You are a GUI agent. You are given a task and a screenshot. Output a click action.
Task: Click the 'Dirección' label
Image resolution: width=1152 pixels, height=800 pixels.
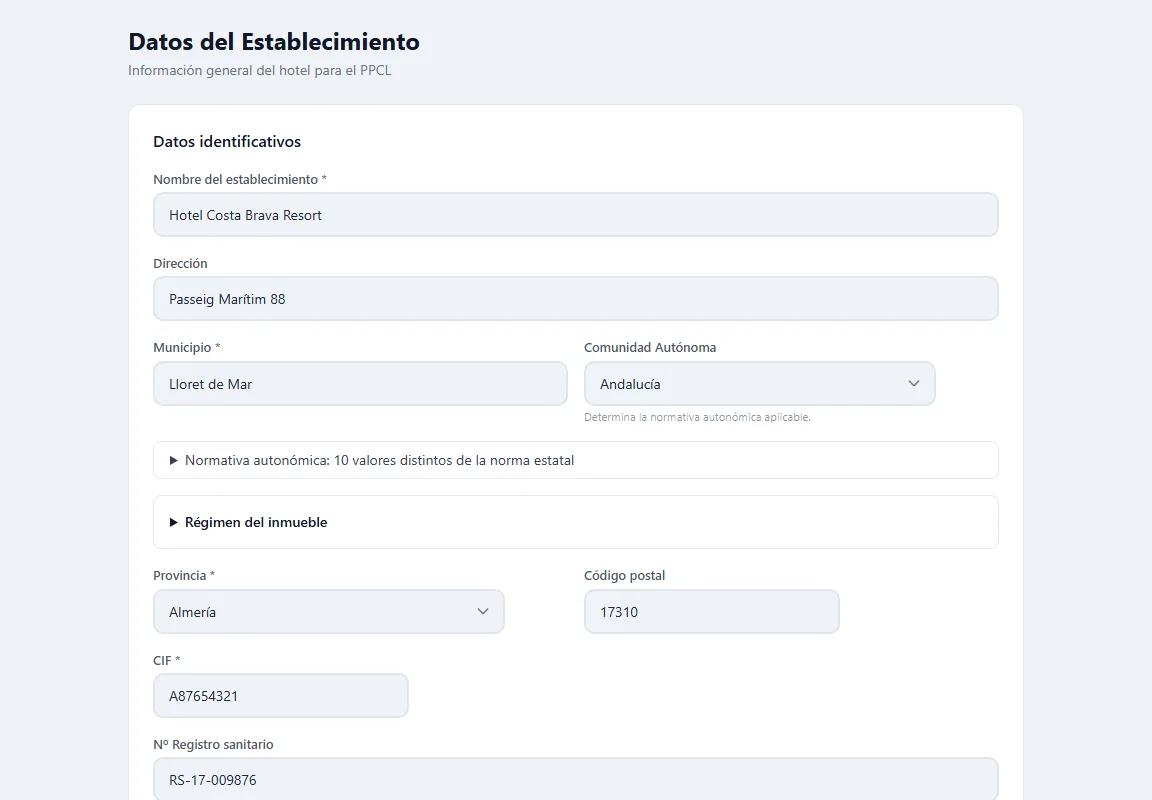coord(180,263)
